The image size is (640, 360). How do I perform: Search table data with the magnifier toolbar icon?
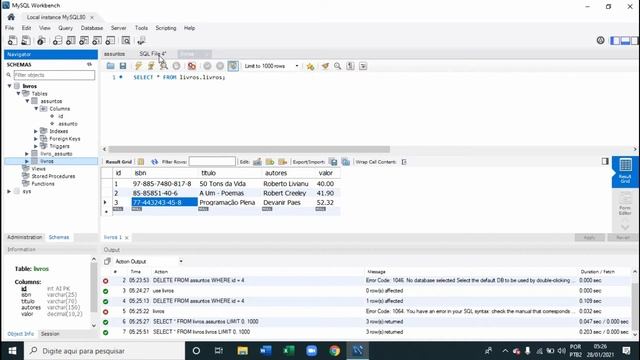pyautogui.click(x=126, y=40)
